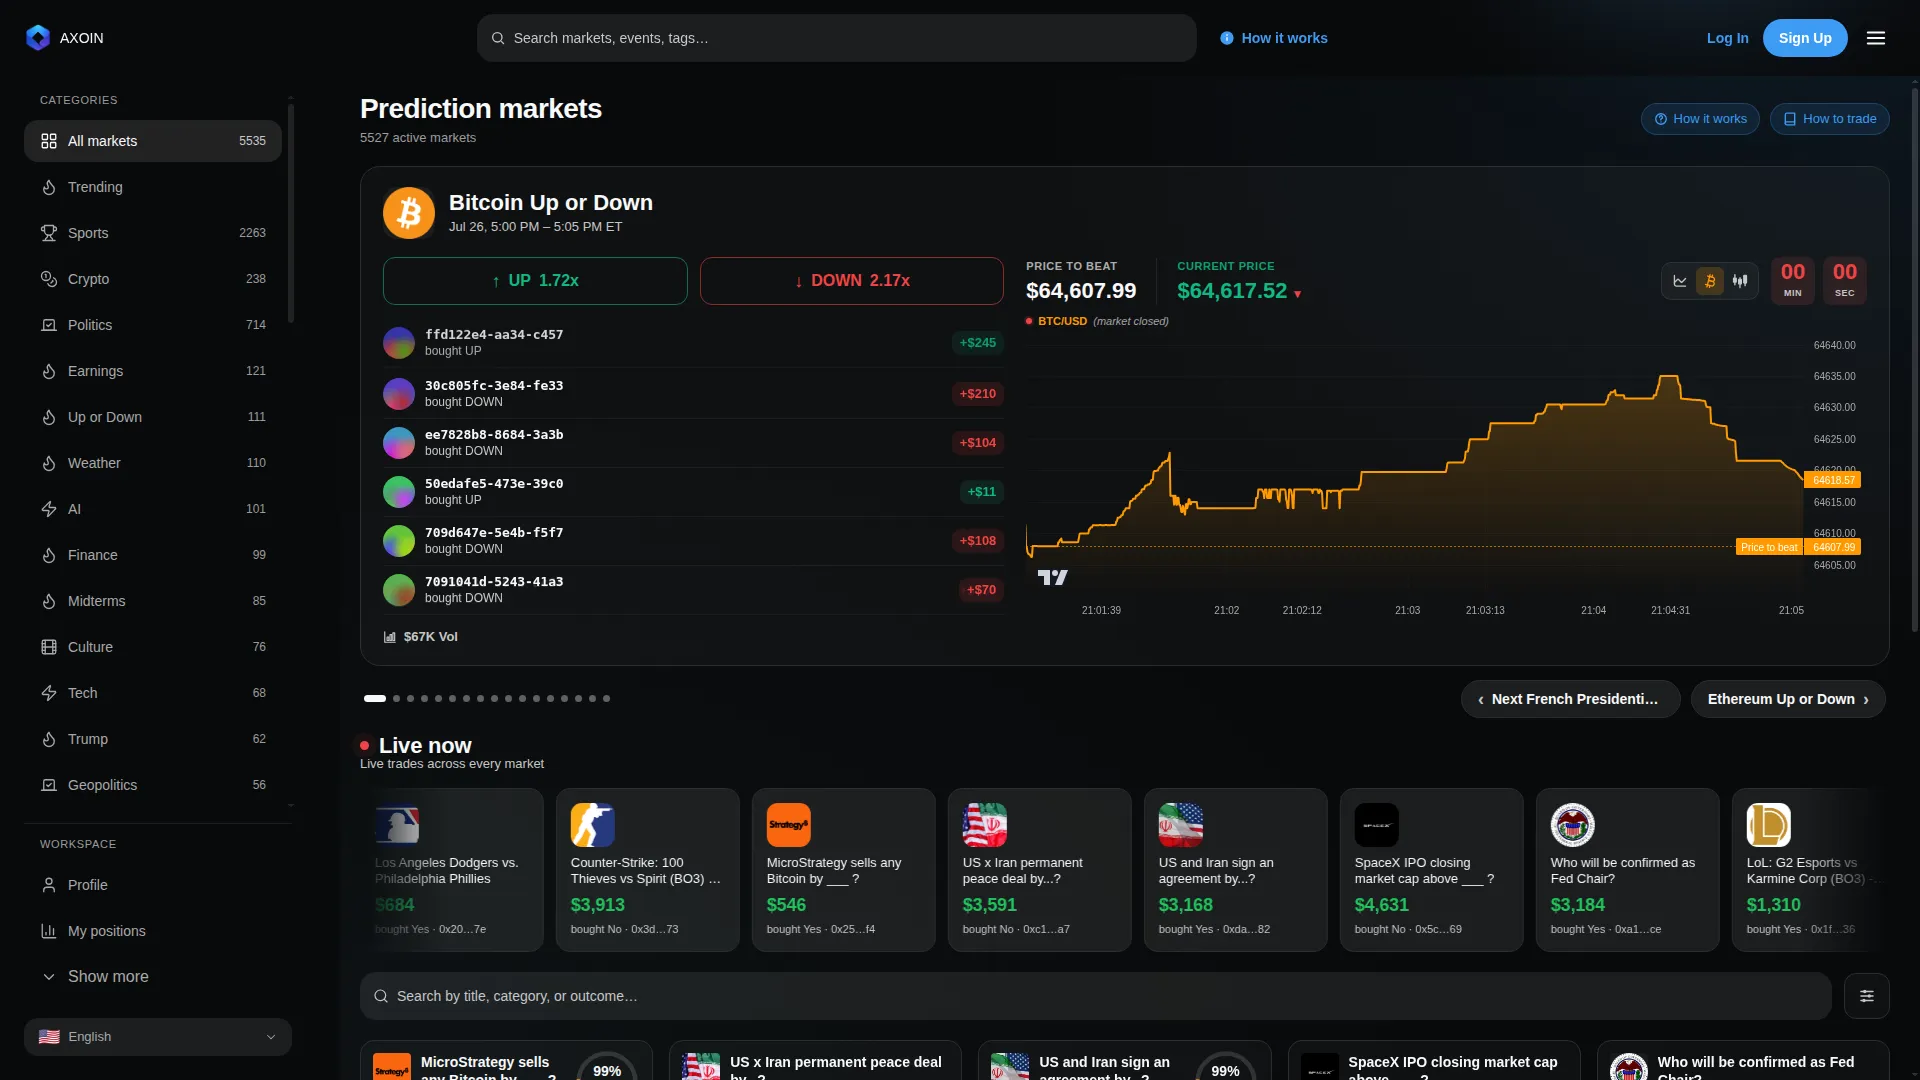Open trader ee7828b8-8684-3a3b avatar

399,443
